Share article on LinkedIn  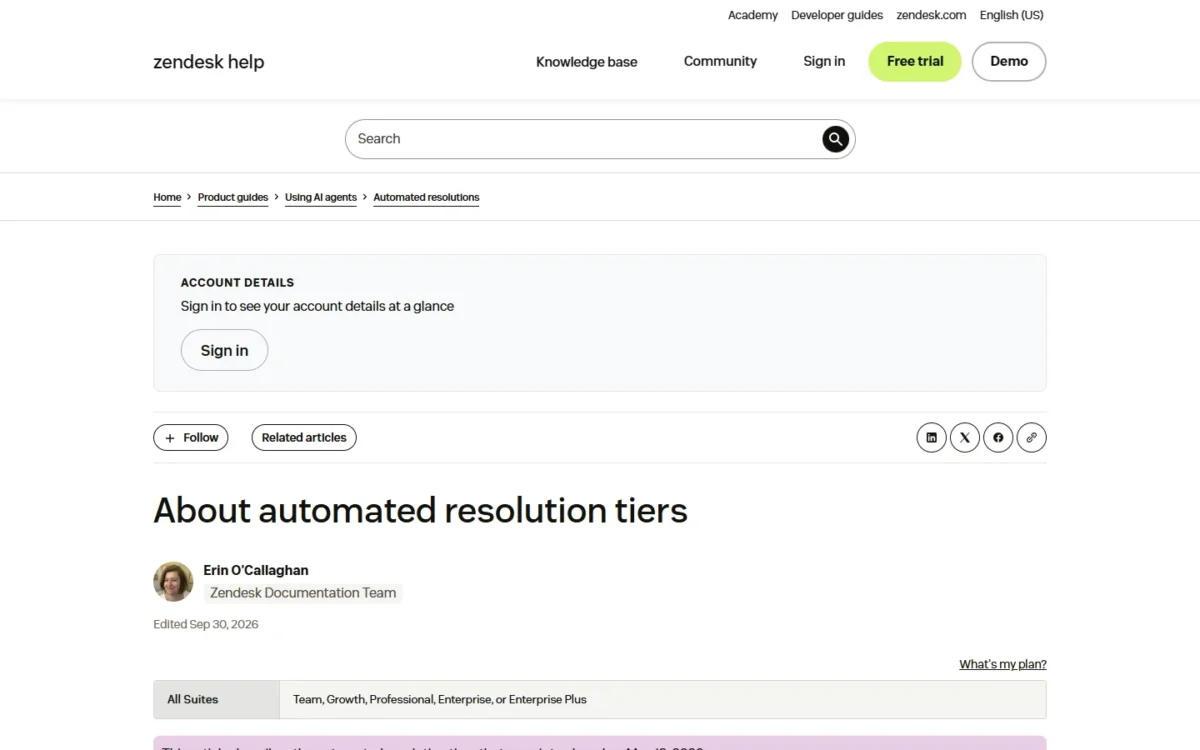click(931, 437)
